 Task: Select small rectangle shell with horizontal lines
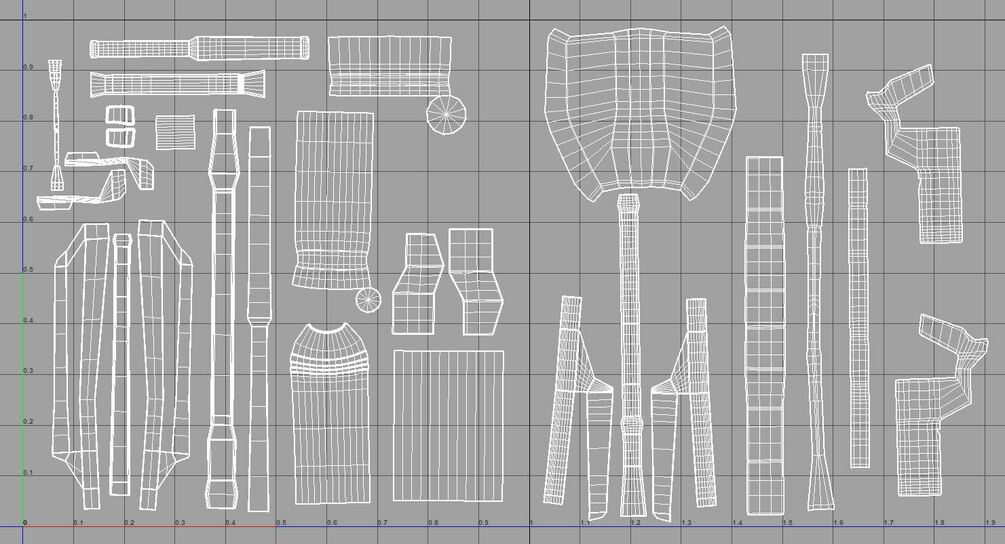pos(175,132)
